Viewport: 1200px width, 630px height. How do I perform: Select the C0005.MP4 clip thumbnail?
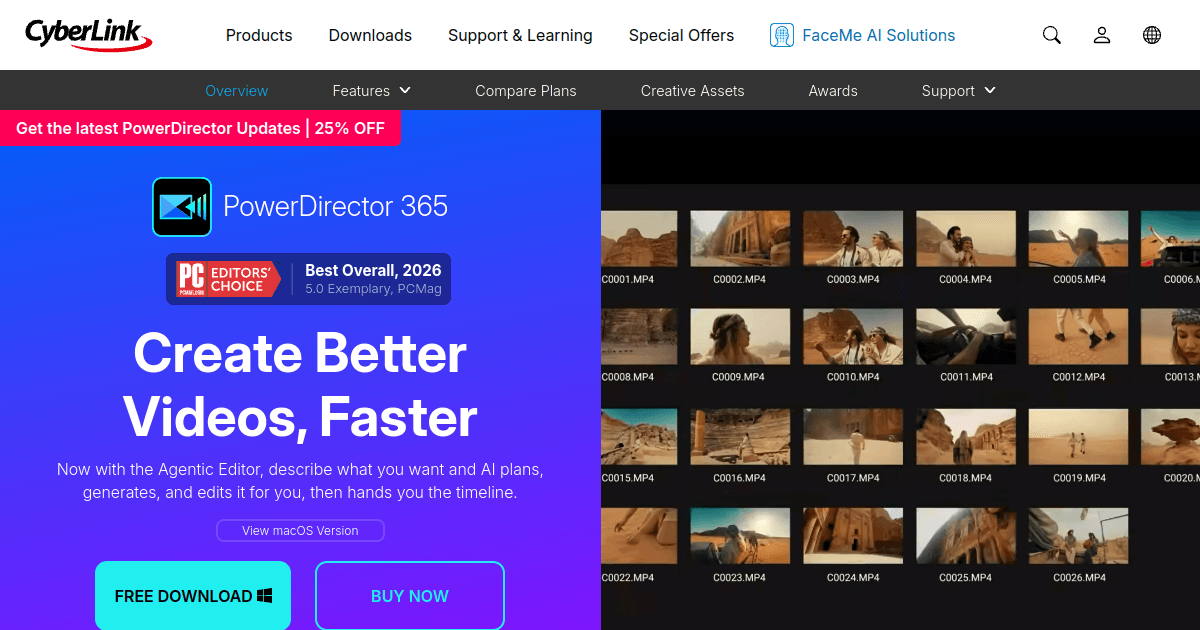tap(1079, 238)
